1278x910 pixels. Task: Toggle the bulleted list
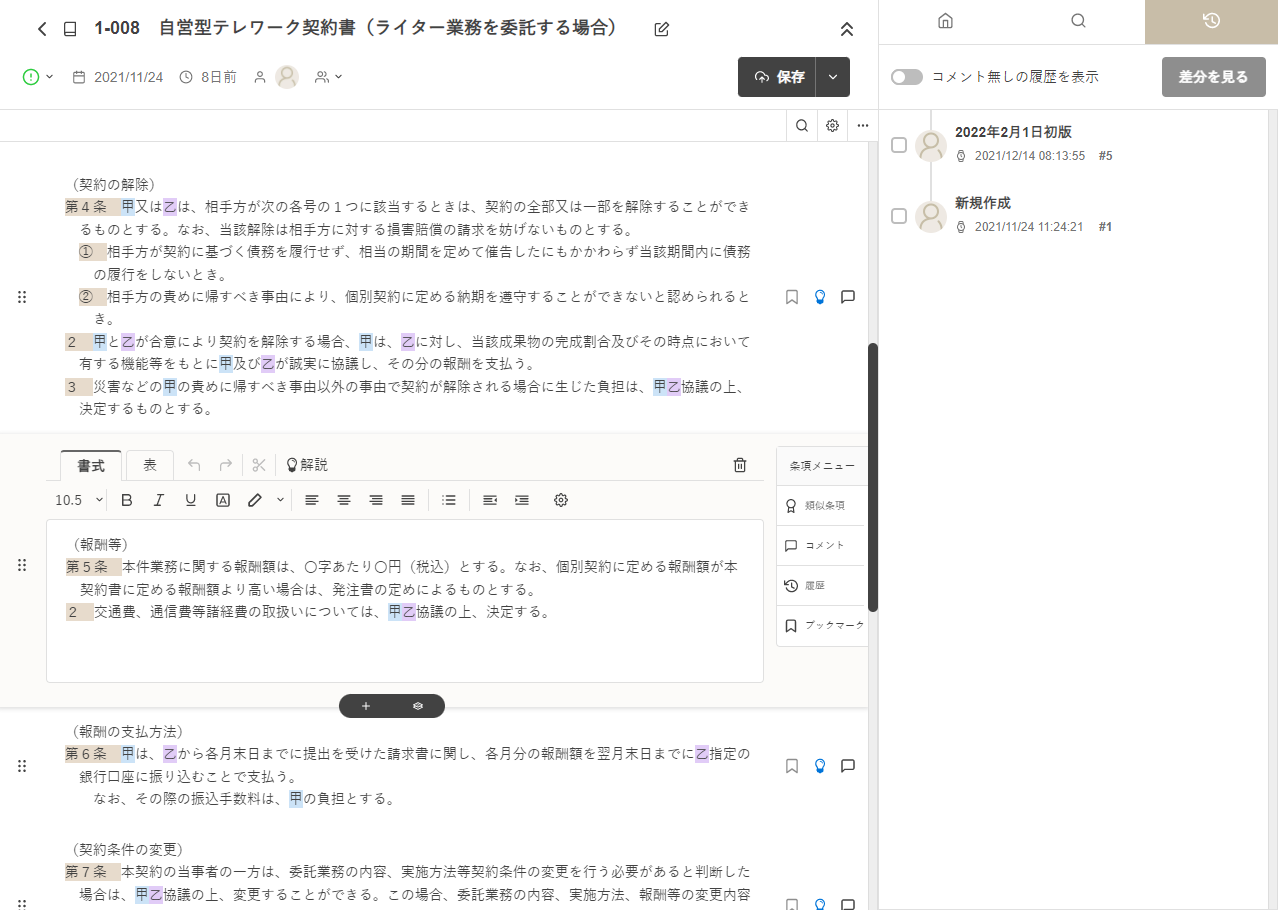(449, 500)
